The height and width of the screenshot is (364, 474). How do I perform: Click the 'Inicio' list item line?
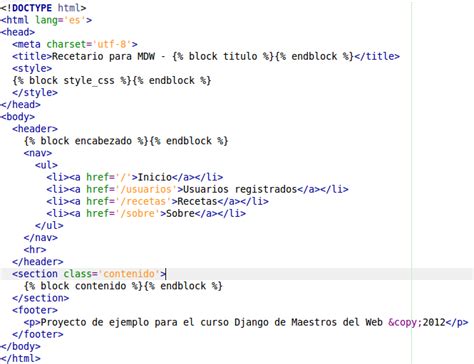pos(135,177)
